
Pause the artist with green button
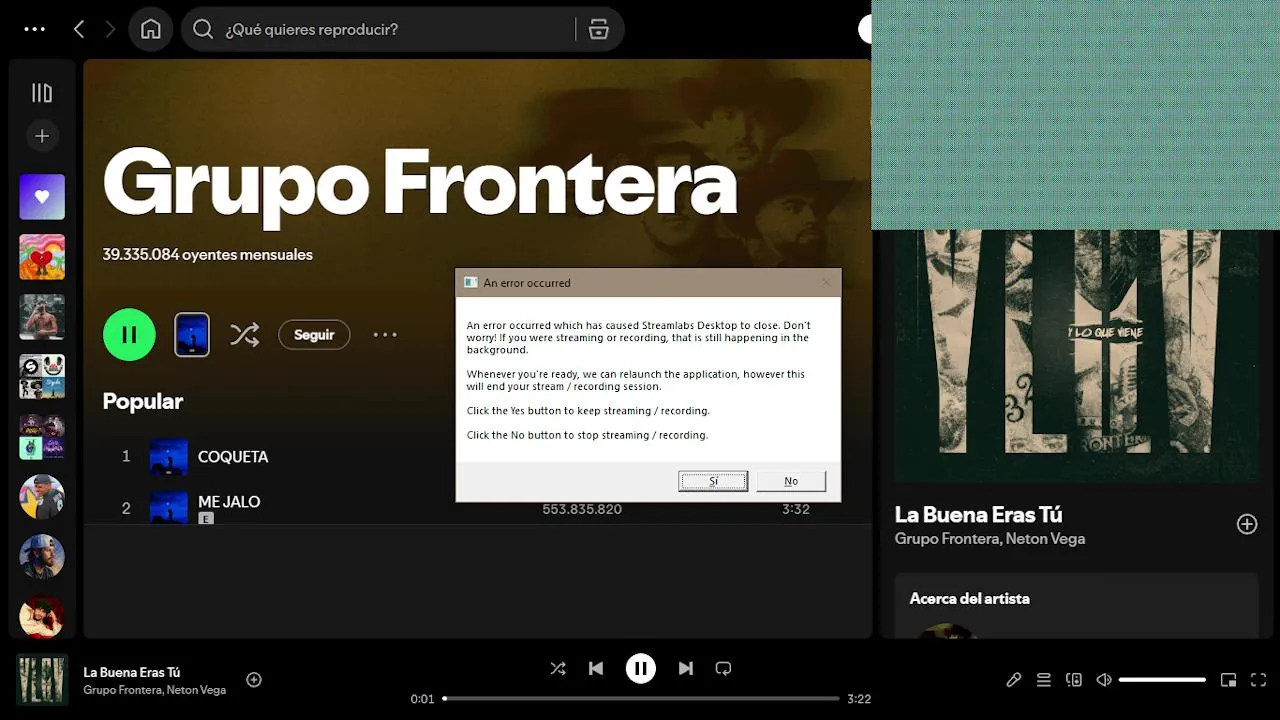(x=129, y=334)
